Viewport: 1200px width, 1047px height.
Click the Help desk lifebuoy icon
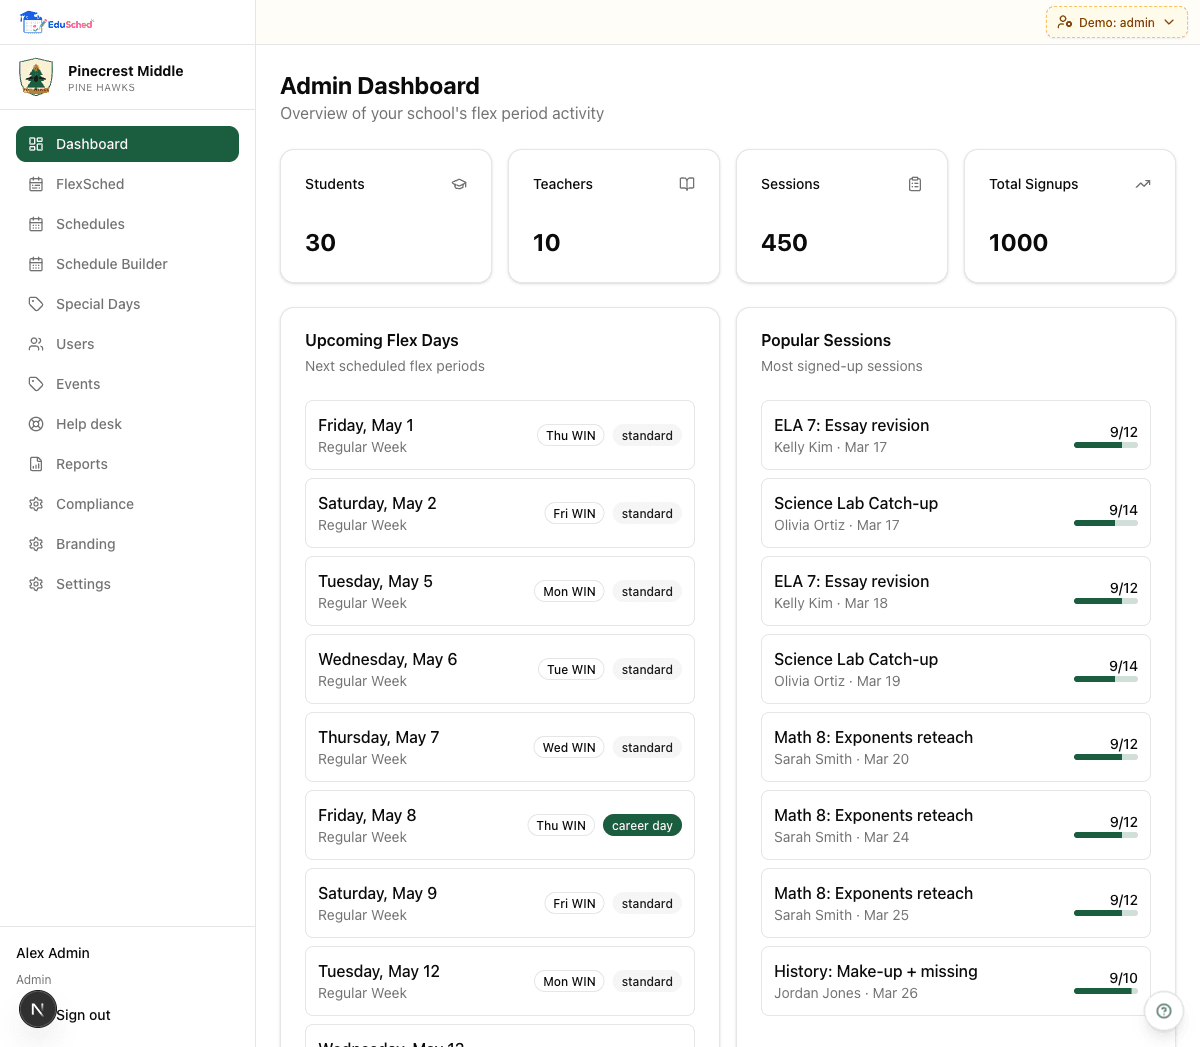point(36,424)
